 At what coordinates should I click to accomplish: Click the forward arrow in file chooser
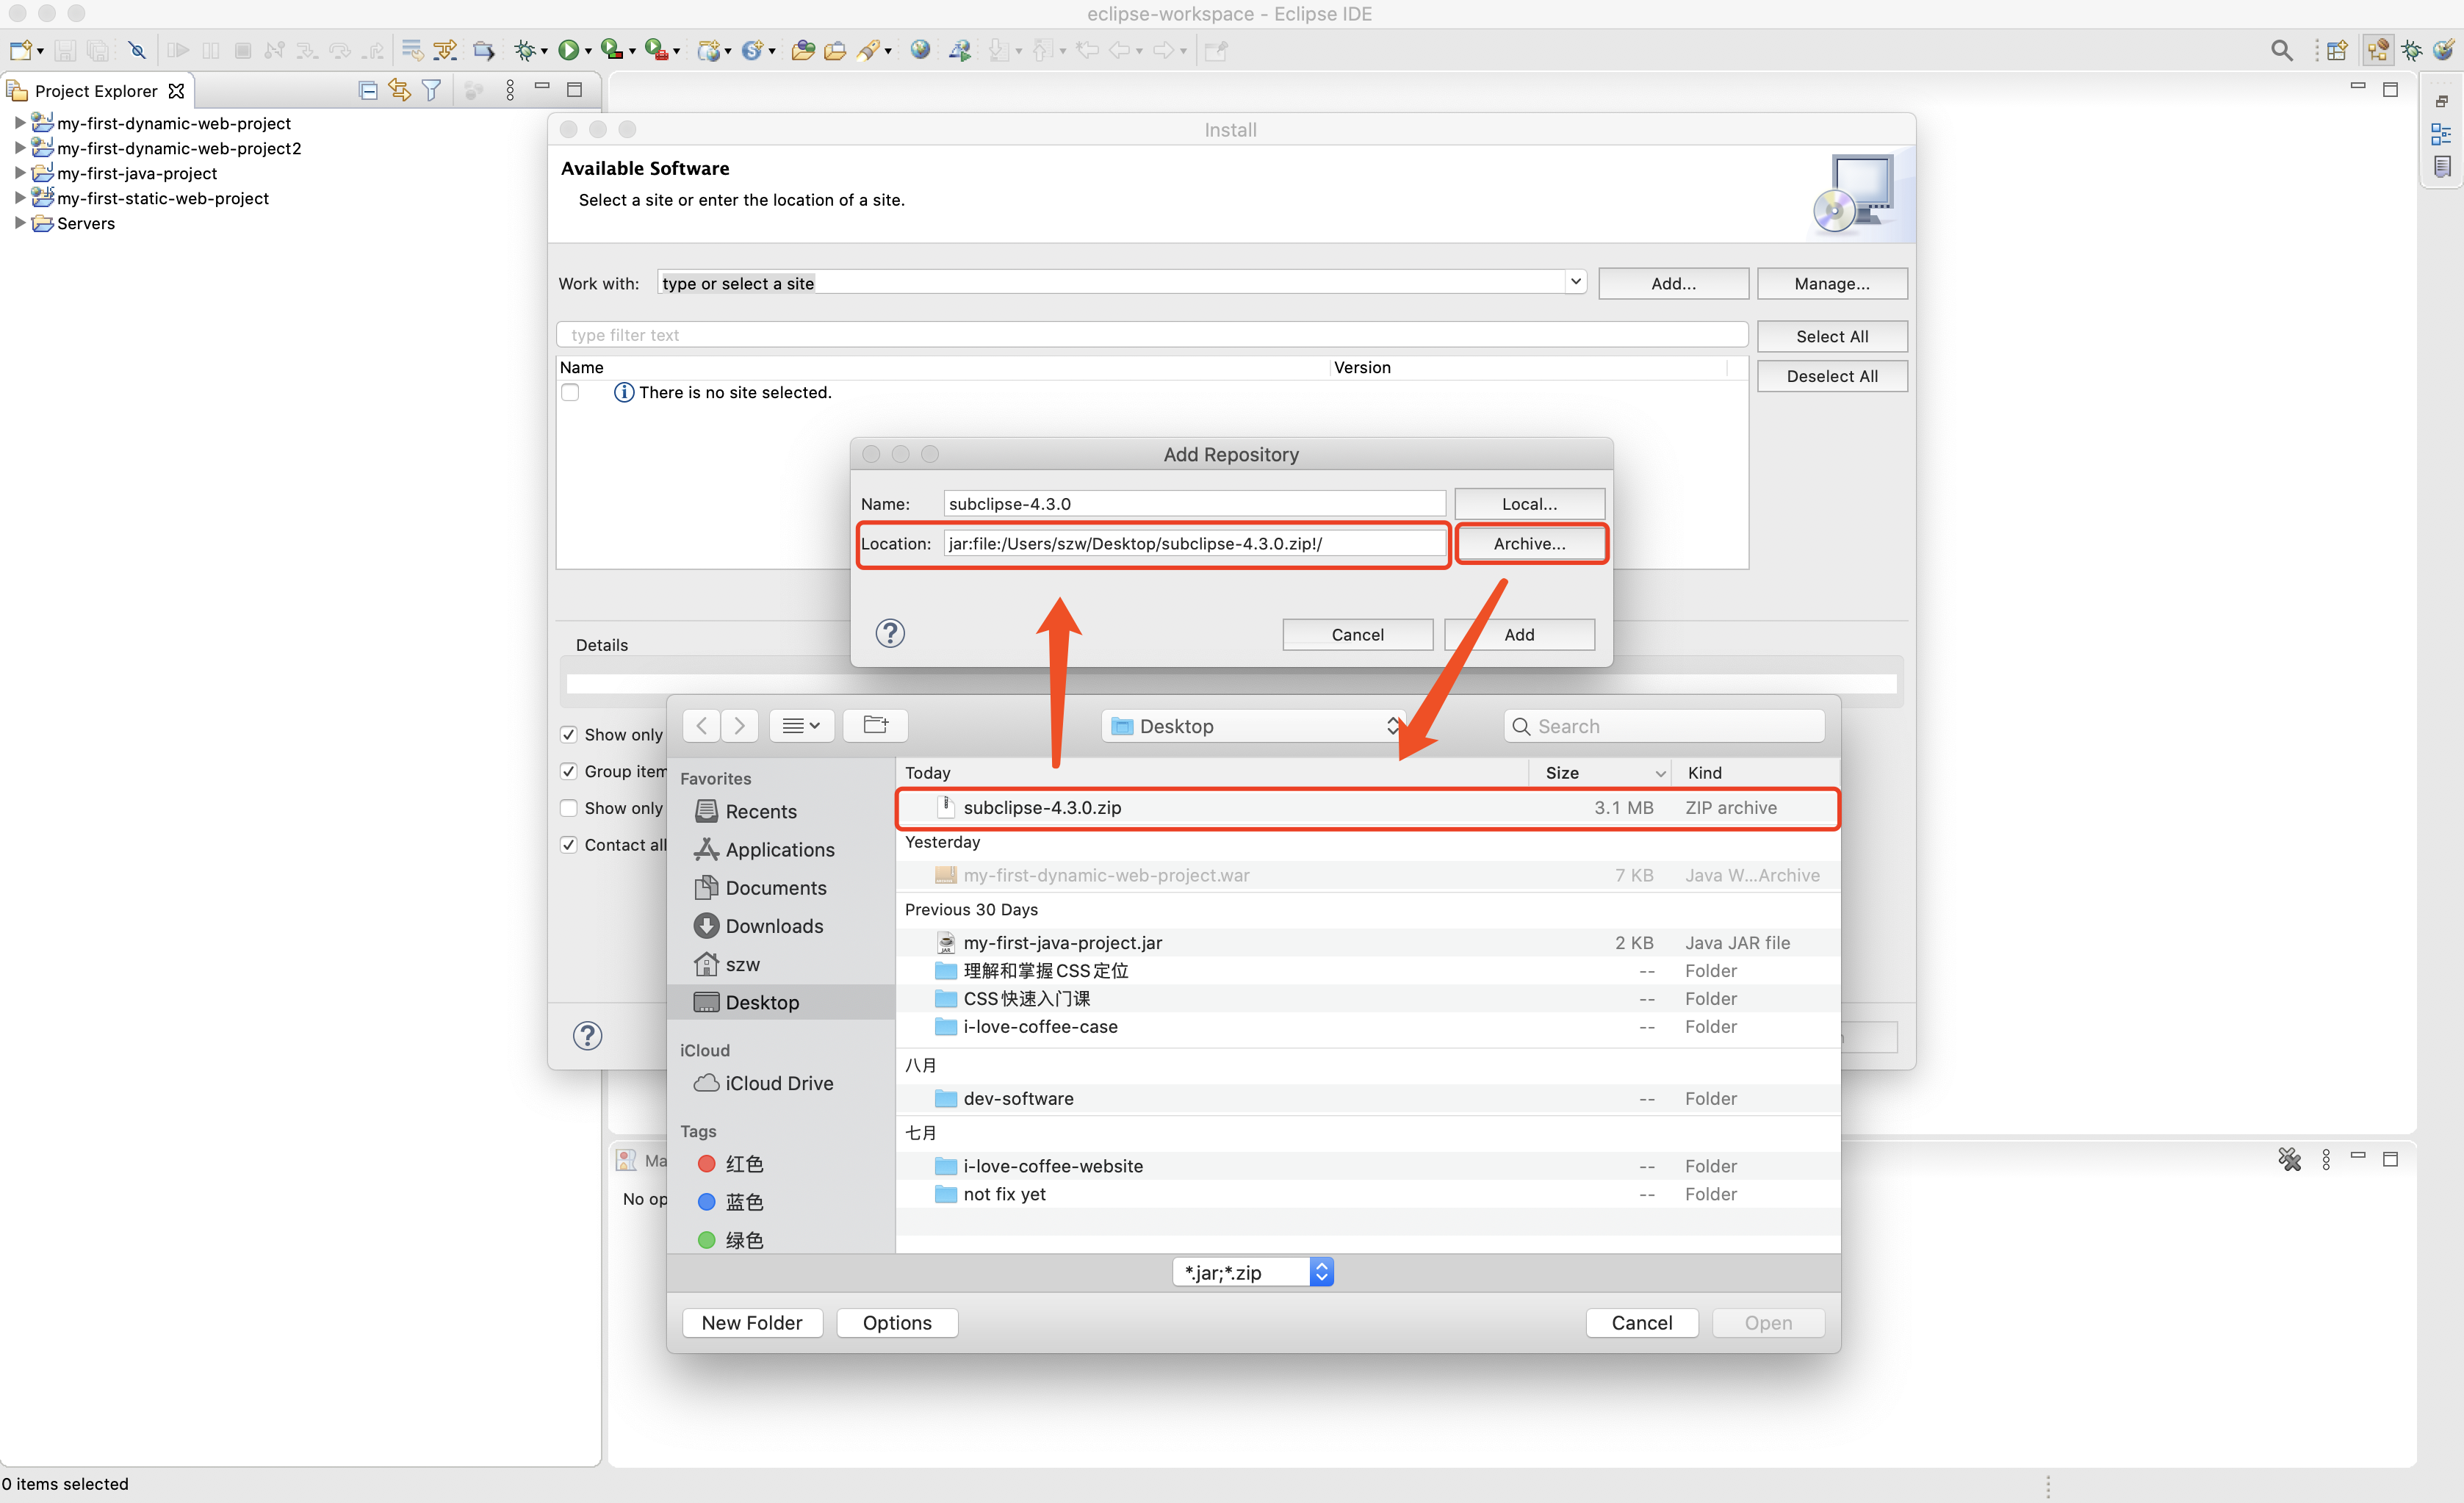(x=739, y=725)
